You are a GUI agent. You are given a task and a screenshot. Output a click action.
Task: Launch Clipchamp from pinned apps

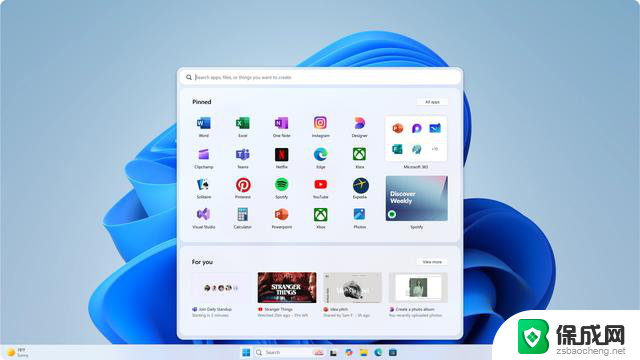(203, 154)
